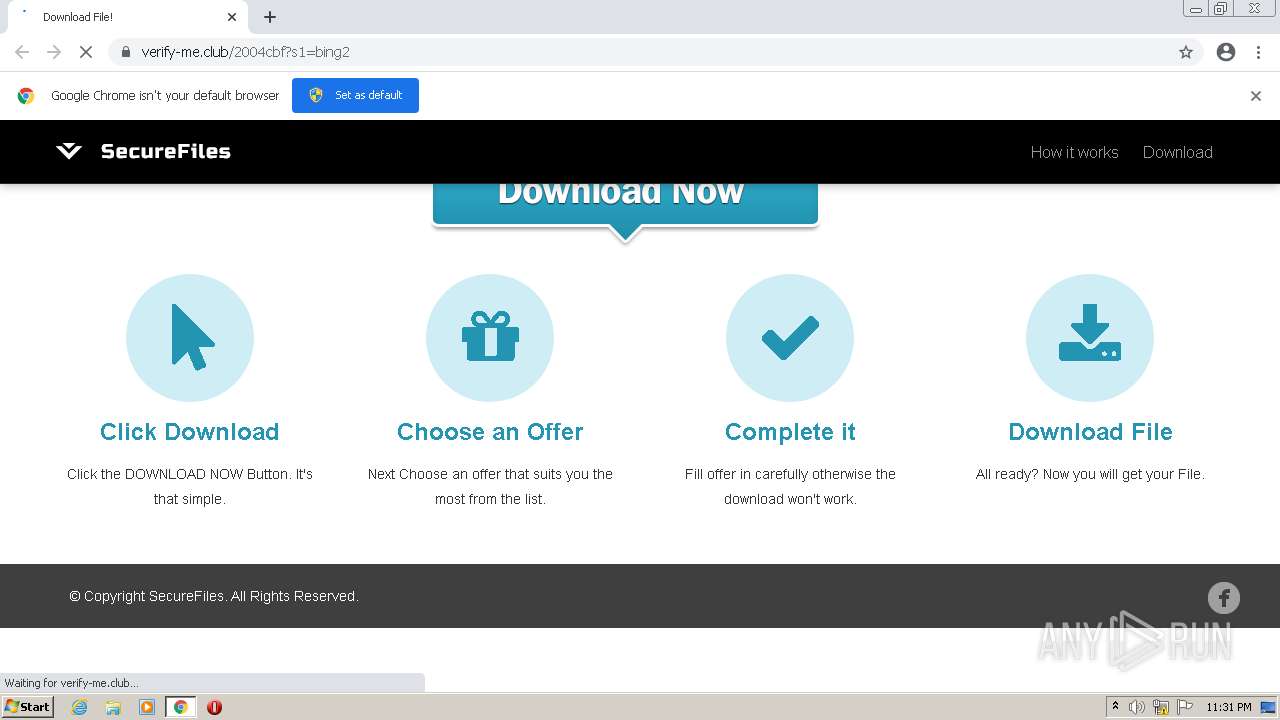Screen dimensions: 1280x720
Task: Click the SecureFiles chevron logo icon
Action: pyautogui.click(x=68, y=152)
